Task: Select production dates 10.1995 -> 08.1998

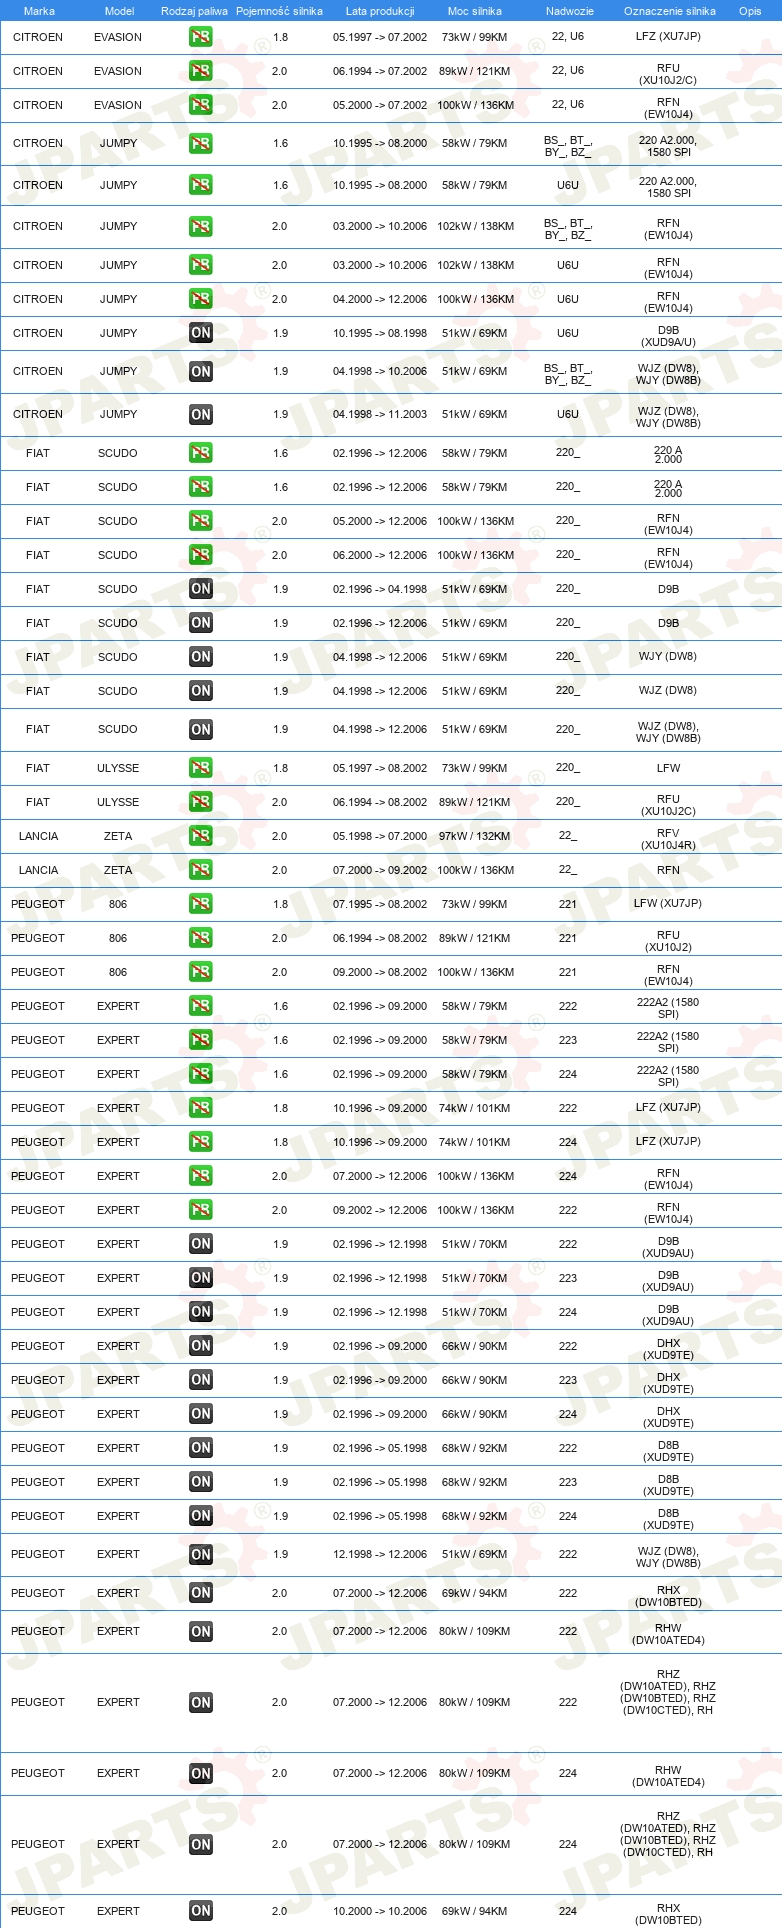Action: pos(380,333)
